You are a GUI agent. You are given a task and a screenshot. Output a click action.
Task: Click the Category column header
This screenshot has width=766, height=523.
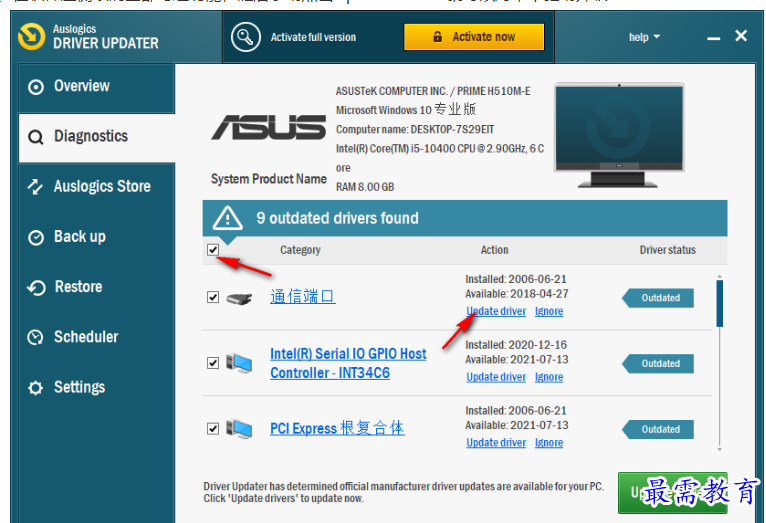tap(300, 251)
